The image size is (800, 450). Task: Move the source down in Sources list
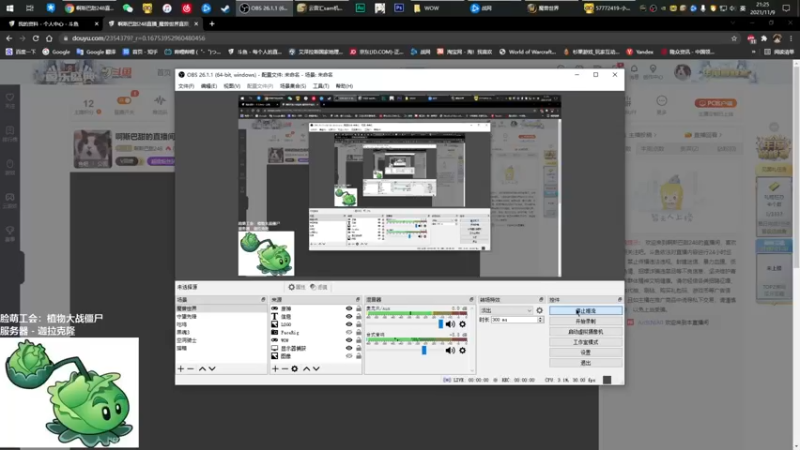click(316, 368)
